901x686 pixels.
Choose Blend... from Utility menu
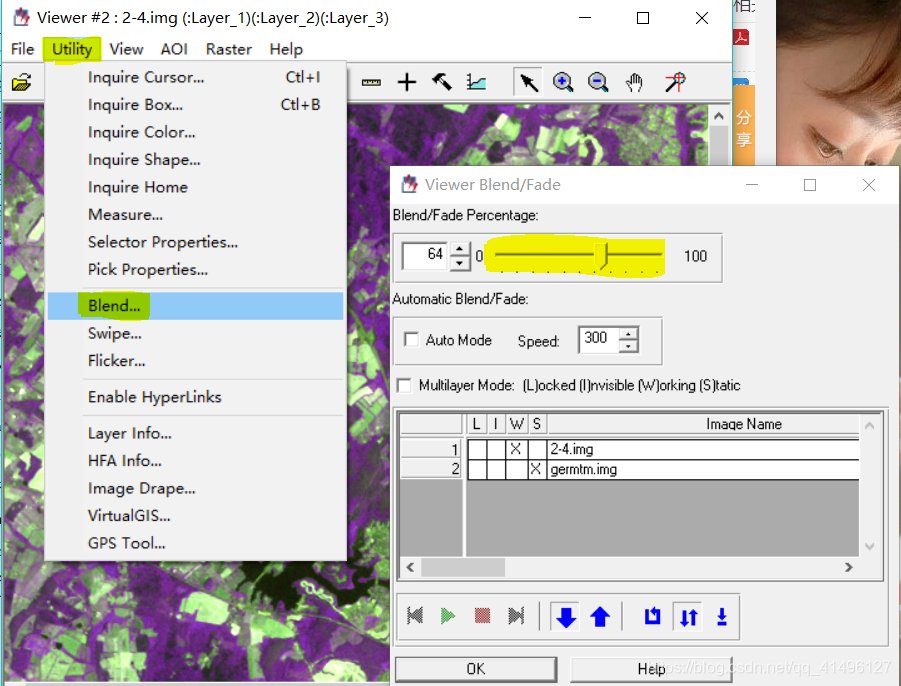[195, 306]
